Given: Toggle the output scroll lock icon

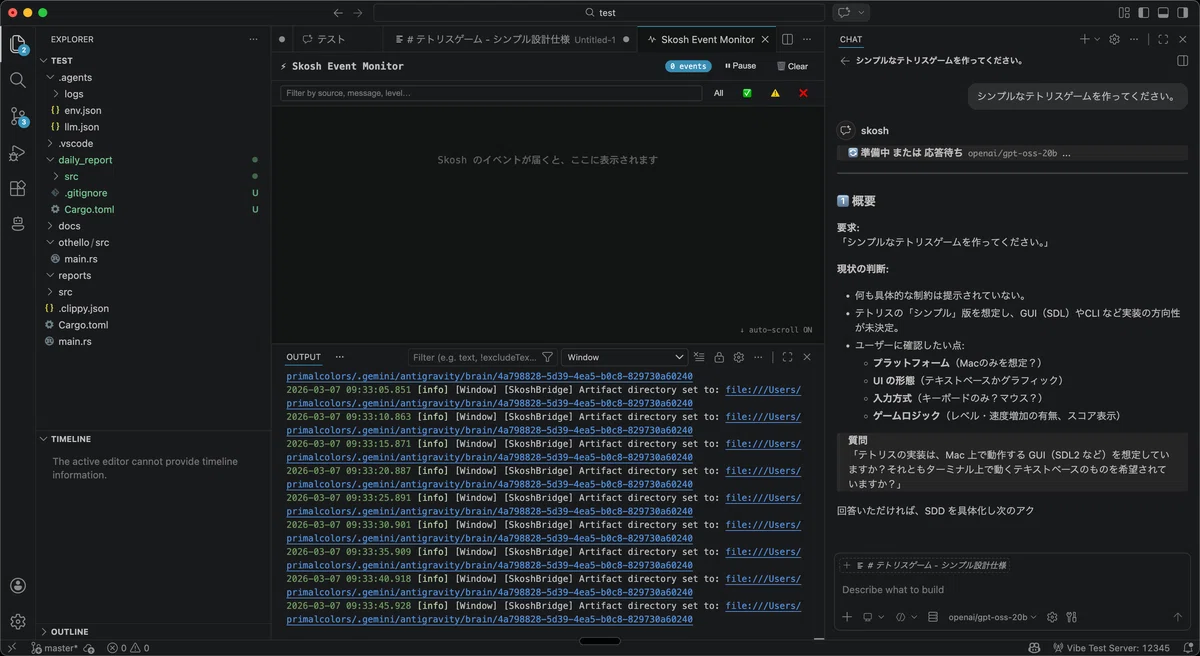Looking at the screenshot, I should coord(719,357).
